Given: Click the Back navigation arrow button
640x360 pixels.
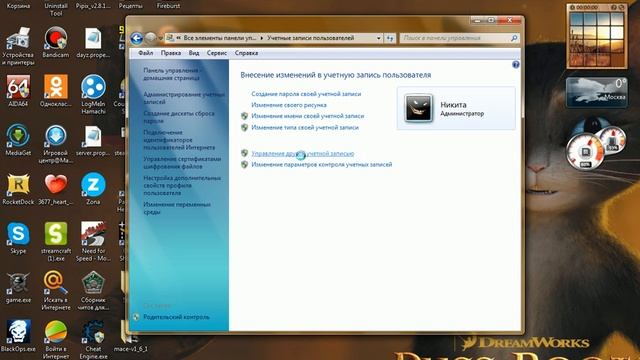Looking at the screenshot, I should coord(137,38).
